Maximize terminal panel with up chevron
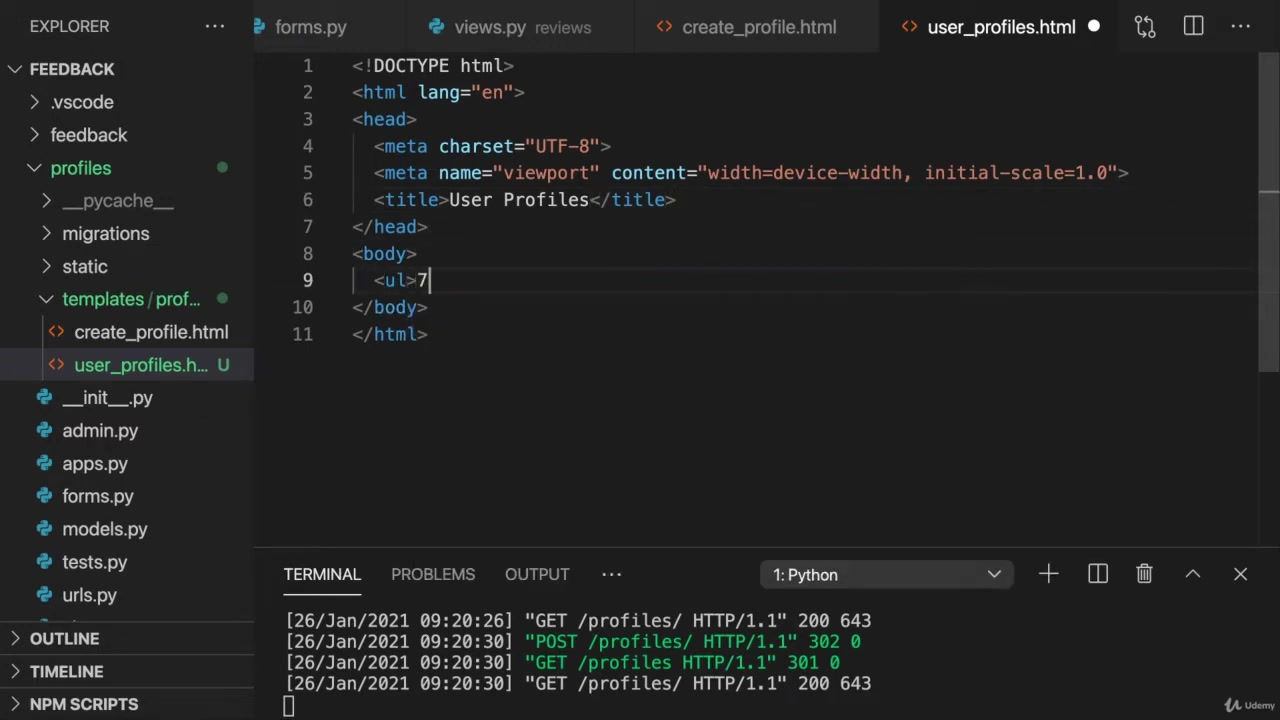 click(x=1192, y=574)
